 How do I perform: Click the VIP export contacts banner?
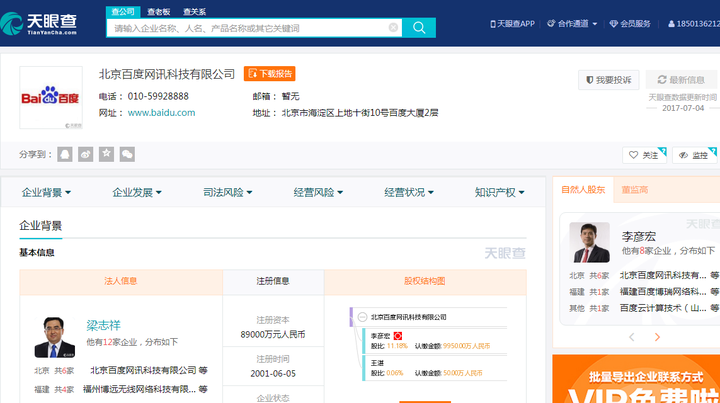(x=636, y=379)
